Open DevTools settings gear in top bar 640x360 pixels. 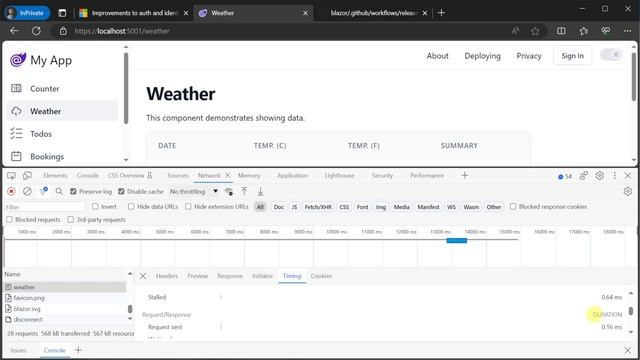(x=600, y=176)
